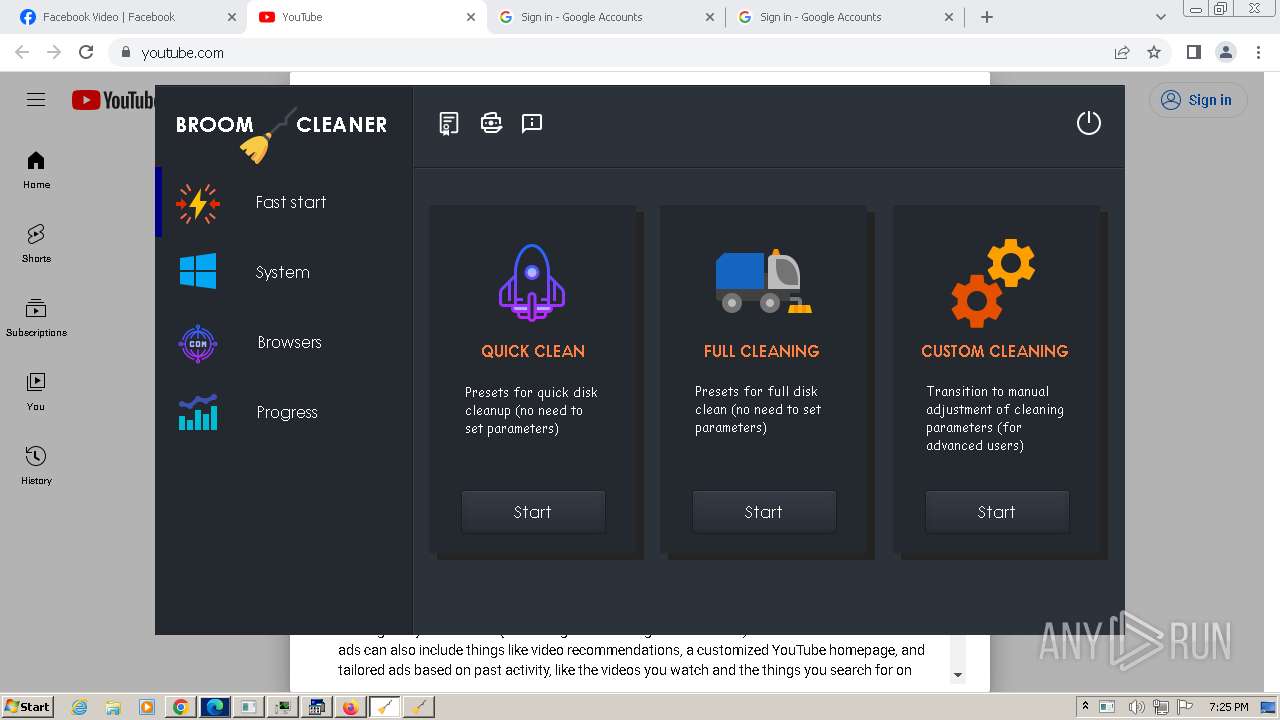Viewport: 1280px width, 720px height.
Task: Open YouTube Shorts in sidebar
Action: (36, 244)
